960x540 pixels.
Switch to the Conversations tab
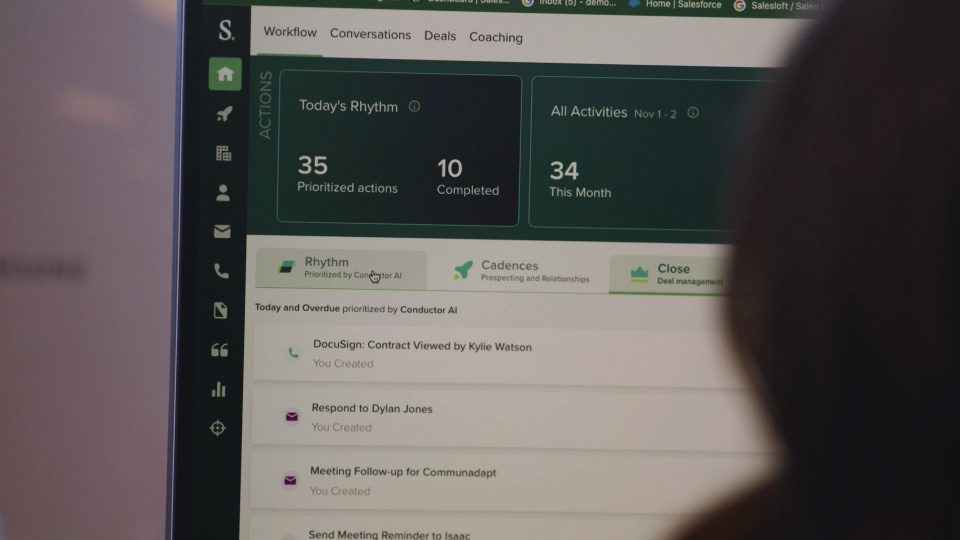pyautogui.click(x=370, y=34)
